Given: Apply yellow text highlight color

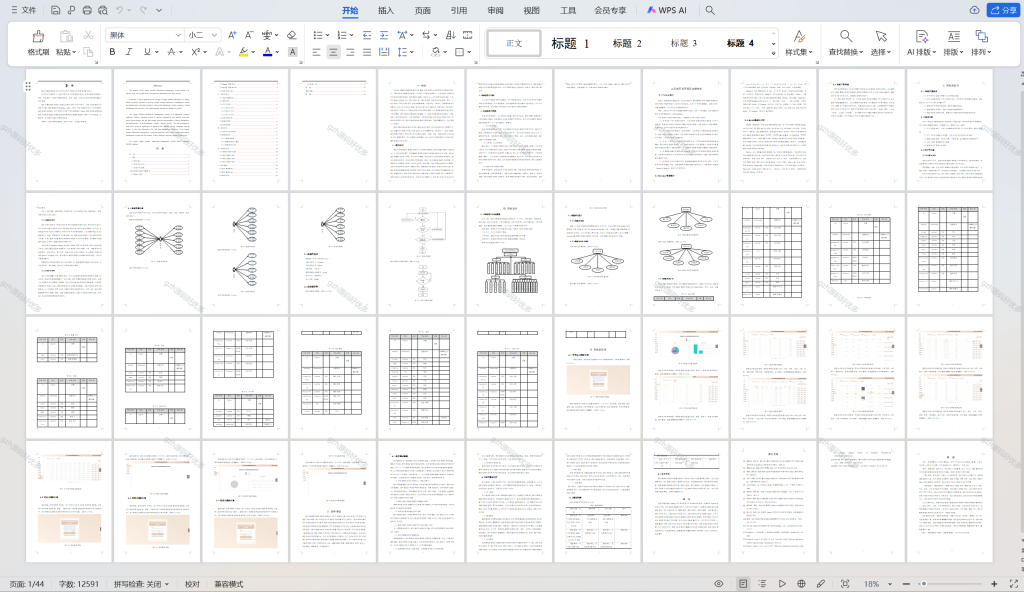Looking at the screenshot, I should coord(244,52).
